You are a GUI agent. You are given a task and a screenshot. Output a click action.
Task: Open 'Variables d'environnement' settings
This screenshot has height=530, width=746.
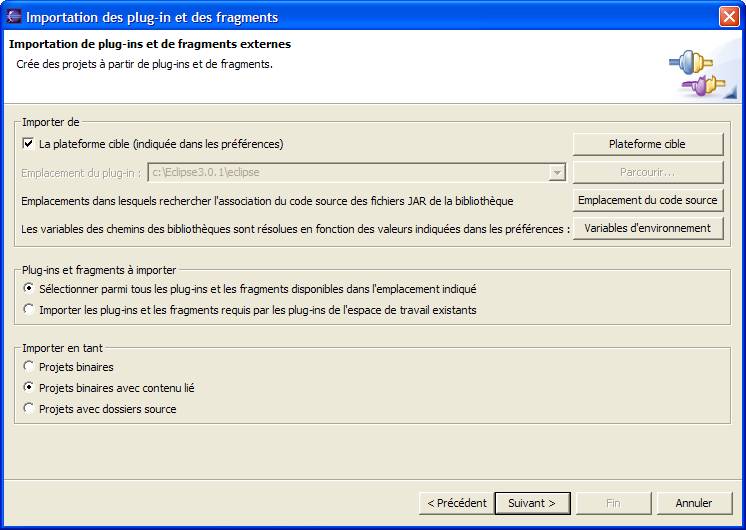[x=647, y=228]
